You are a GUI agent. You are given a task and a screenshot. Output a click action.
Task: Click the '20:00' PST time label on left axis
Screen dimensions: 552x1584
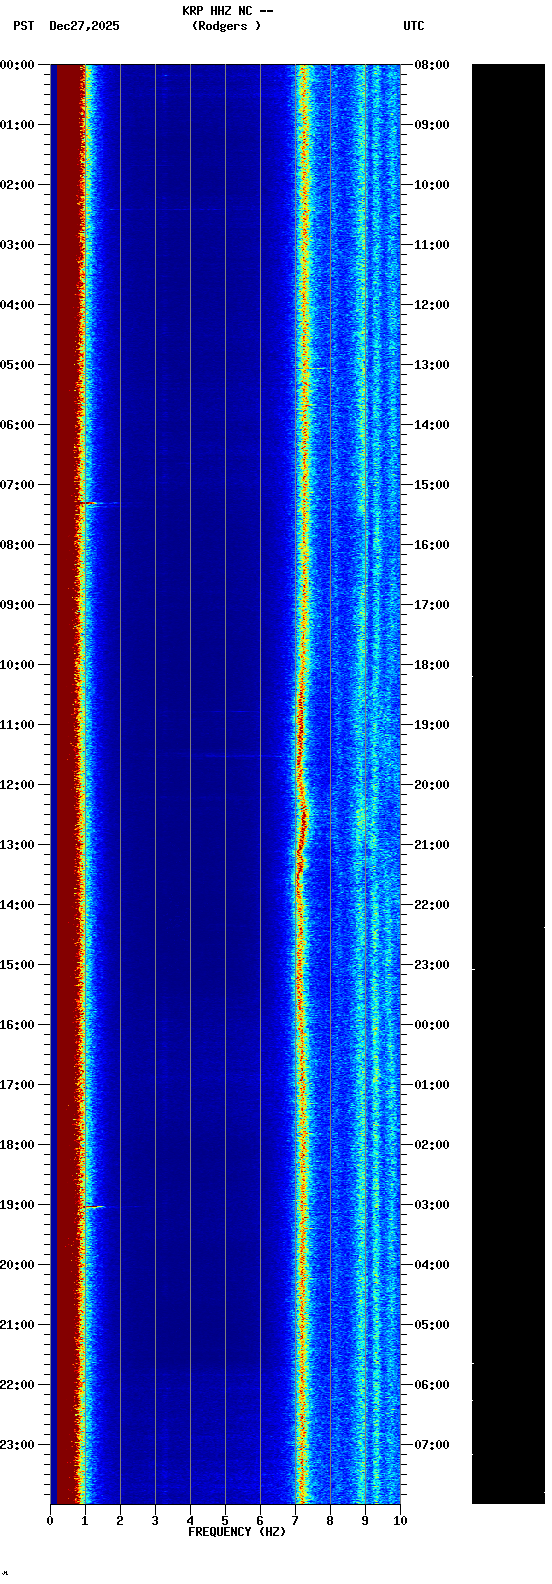click(x=17, y=1265)
